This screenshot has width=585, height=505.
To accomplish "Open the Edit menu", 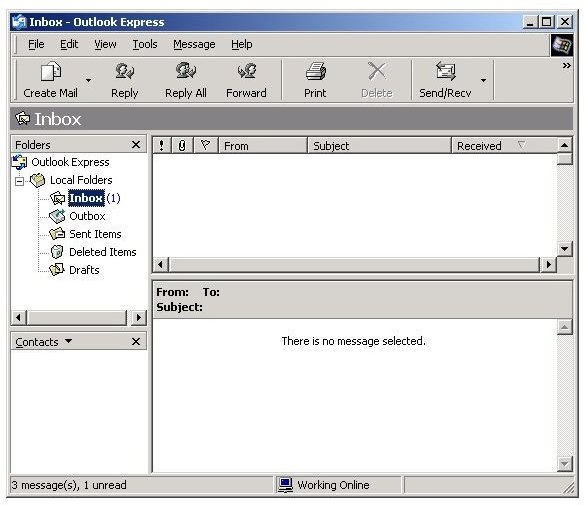I will pos(69,44).
